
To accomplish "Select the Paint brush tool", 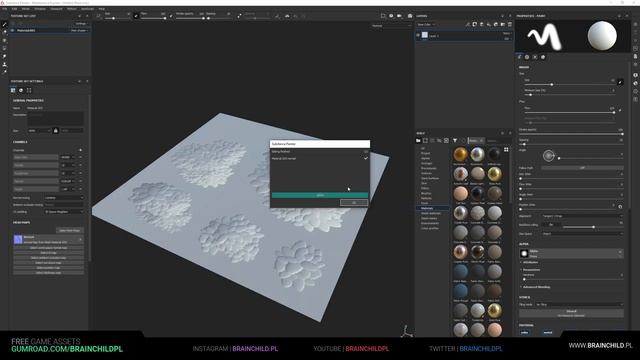I will pyautogui.click(x=4, y=24).
